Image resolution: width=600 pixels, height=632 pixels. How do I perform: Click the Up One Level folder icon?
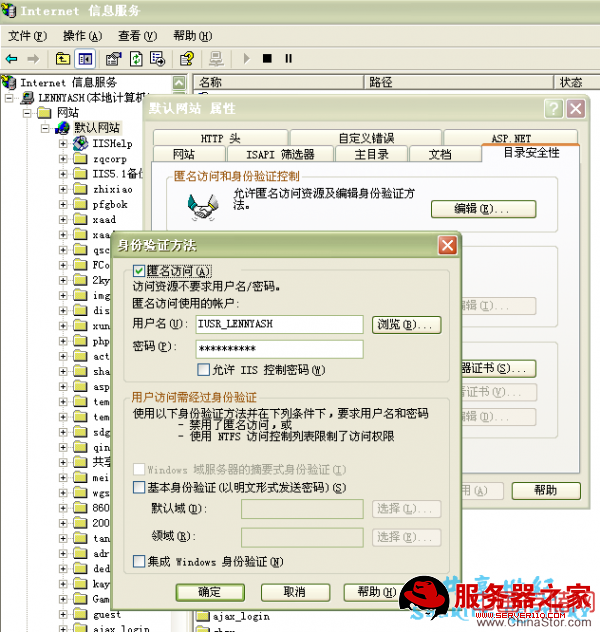64,58
